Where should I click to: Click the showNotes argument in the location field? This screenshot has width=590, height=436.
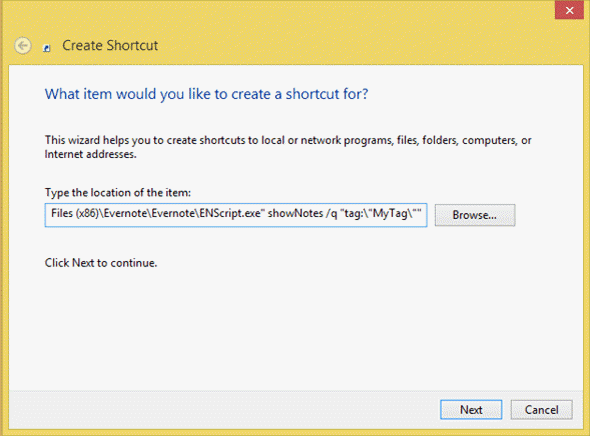coord(295,214)
